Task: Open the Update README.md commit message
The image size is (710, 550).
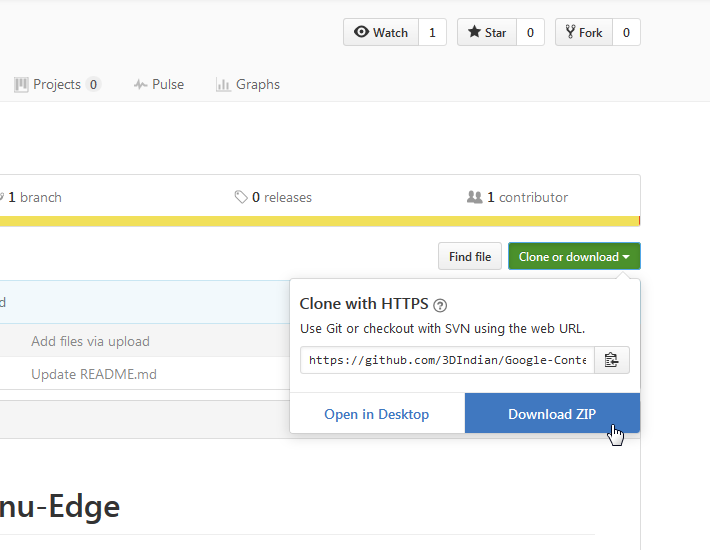Action: pyautogui.click(x=94, y=374)
